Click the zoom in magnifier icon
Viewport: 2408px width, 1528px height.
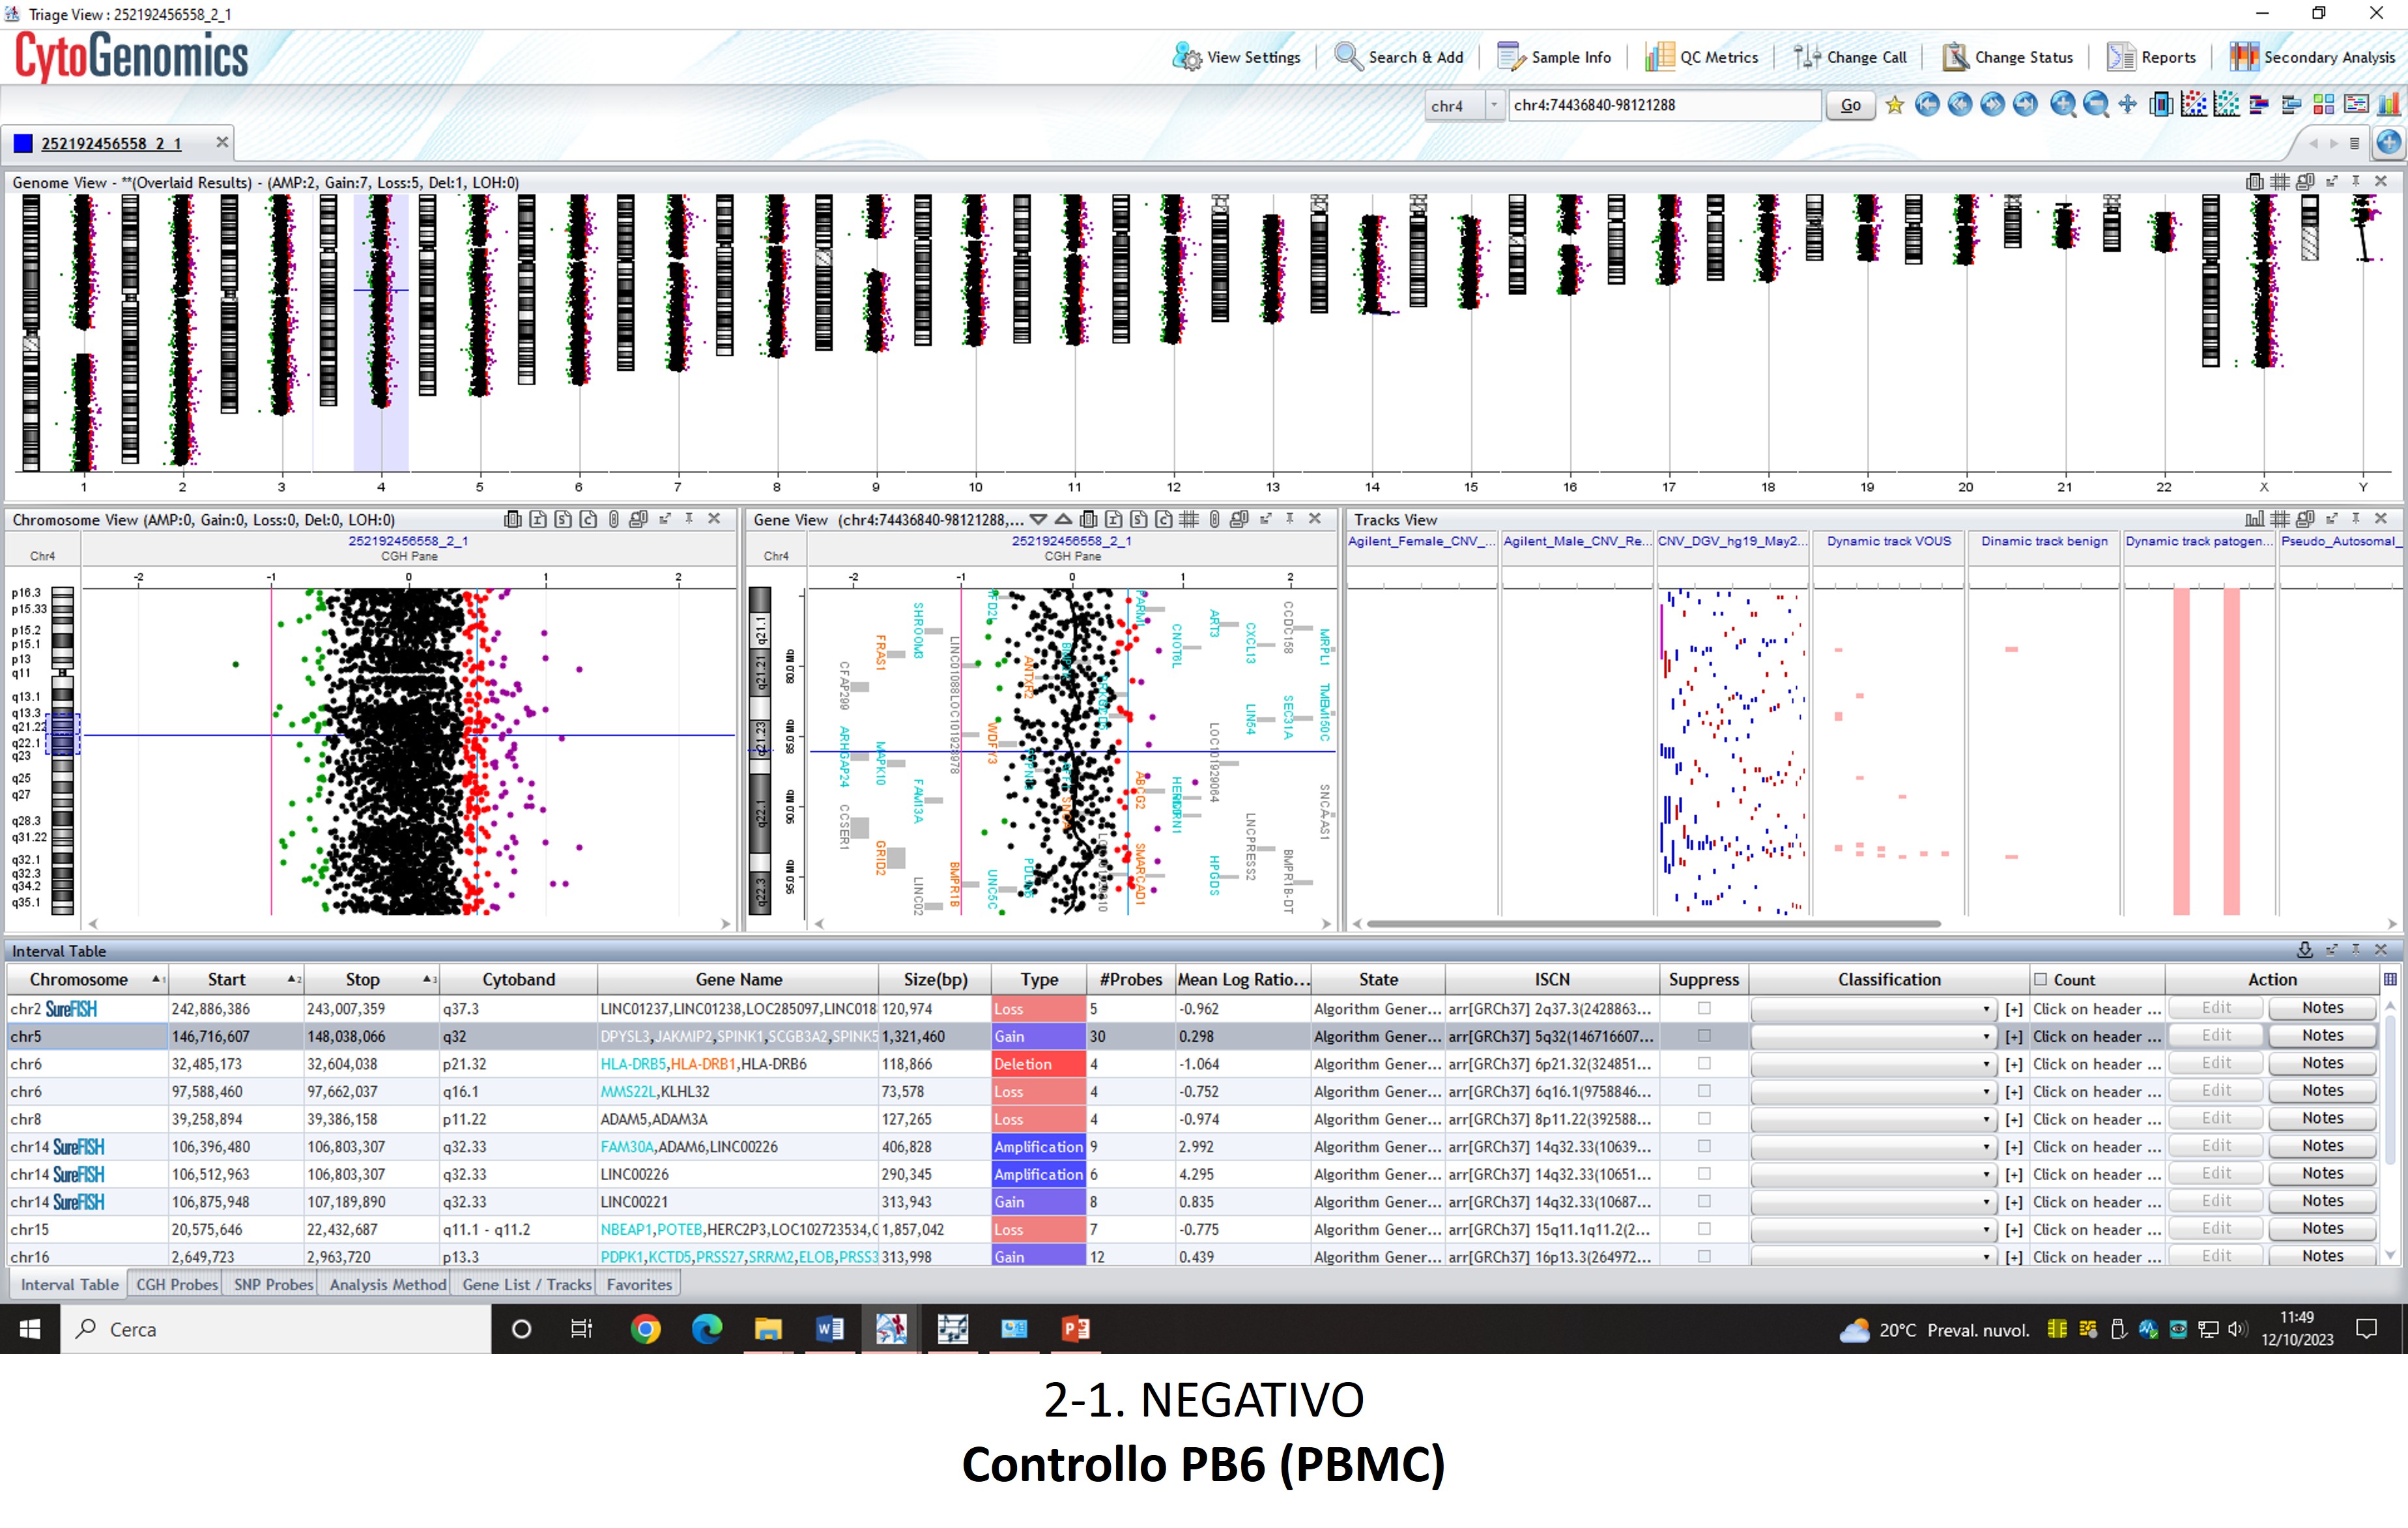(x=2061, y=105)
